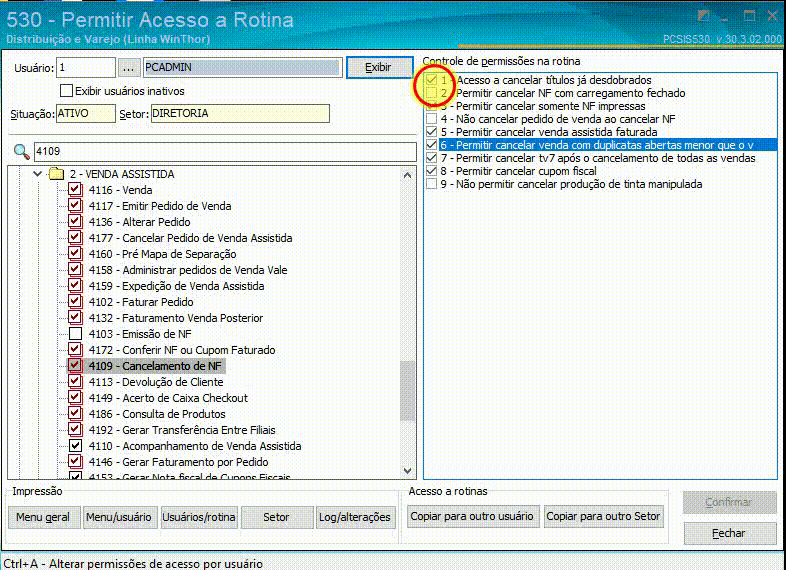Check permission 4 - Não cancelar pedido de venda

coord(431,119)
